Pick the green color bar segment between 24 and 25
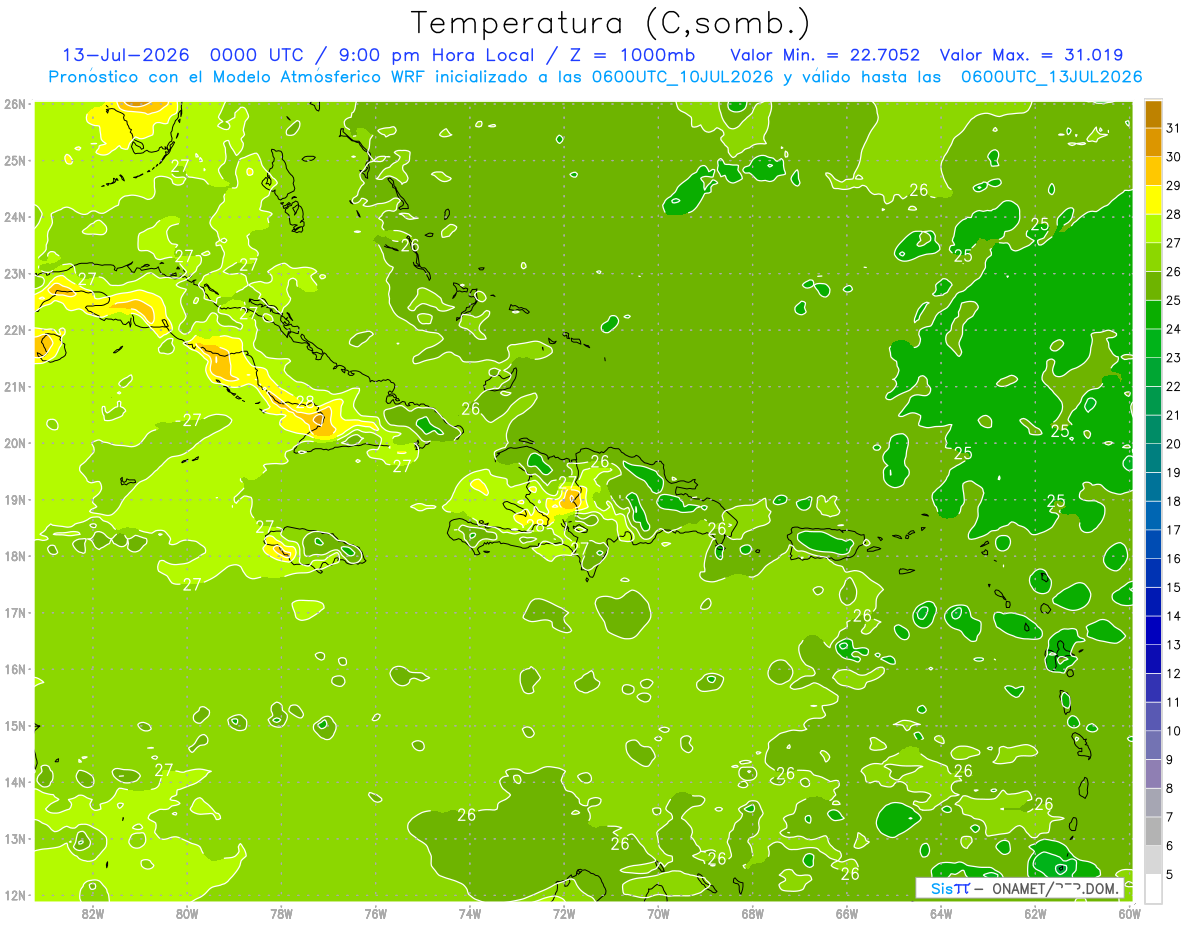Screen dimensions: 1200x927 [x=1153, y=315]
